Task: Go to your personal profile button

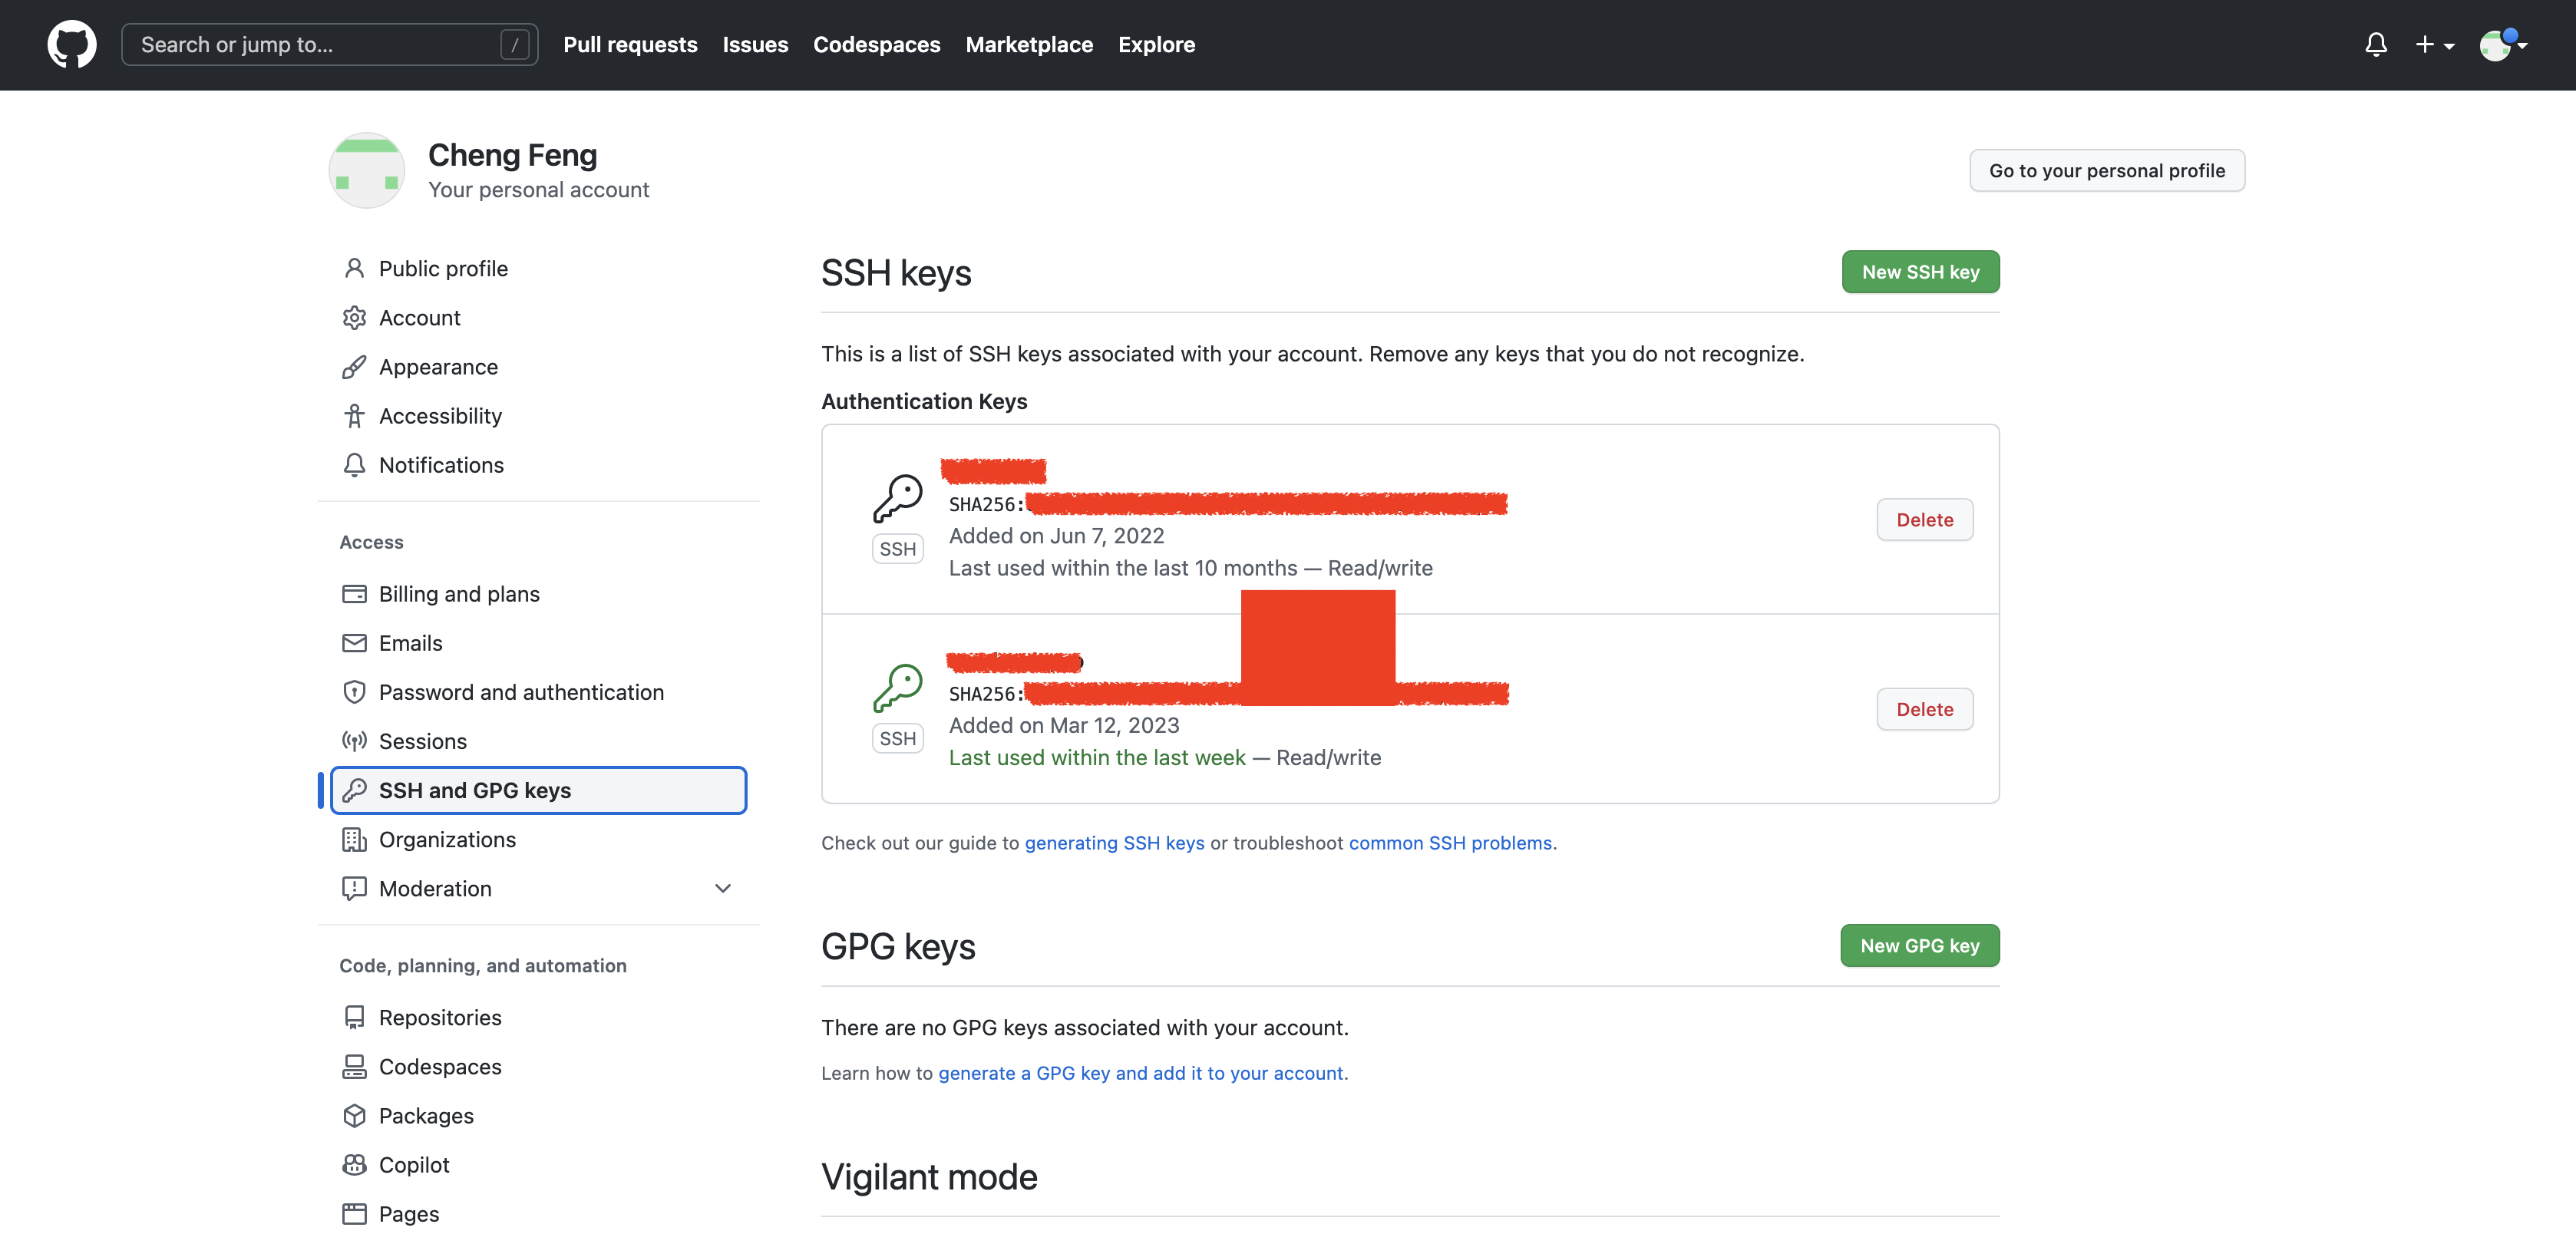Action: pyautogui.click(x=2106, y=171)
